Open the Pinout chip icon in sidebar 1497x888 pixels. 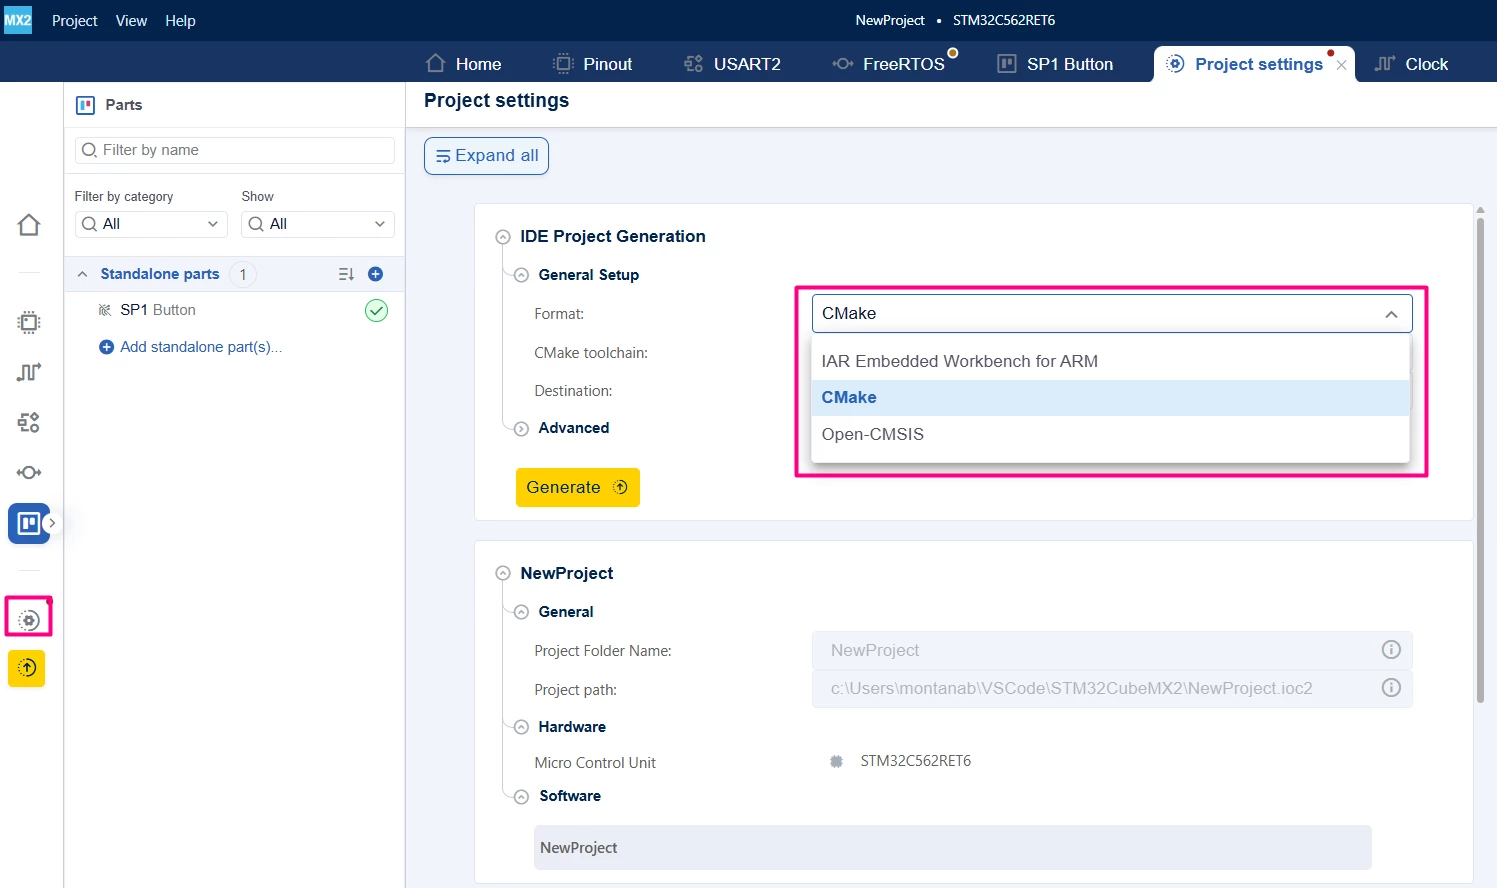pos(29,322)
